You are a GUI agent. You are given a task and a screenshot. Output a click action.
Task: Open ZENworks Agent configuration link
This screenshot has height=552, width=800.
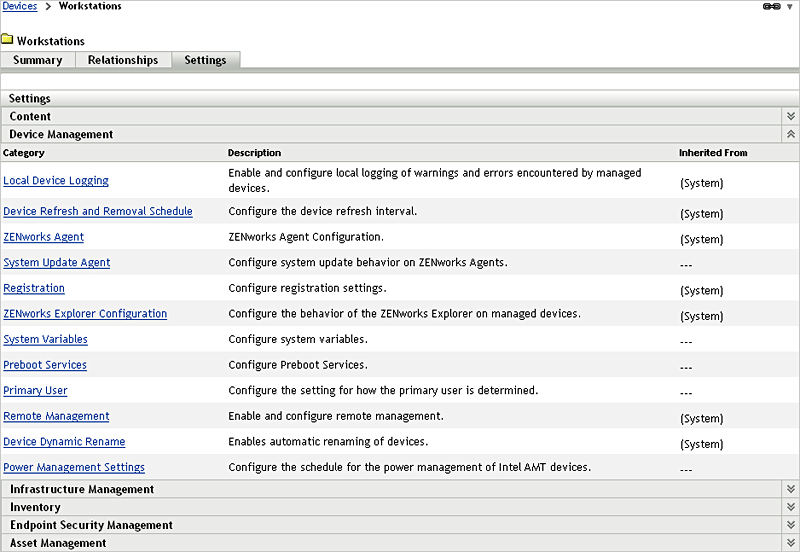(44, 238)
